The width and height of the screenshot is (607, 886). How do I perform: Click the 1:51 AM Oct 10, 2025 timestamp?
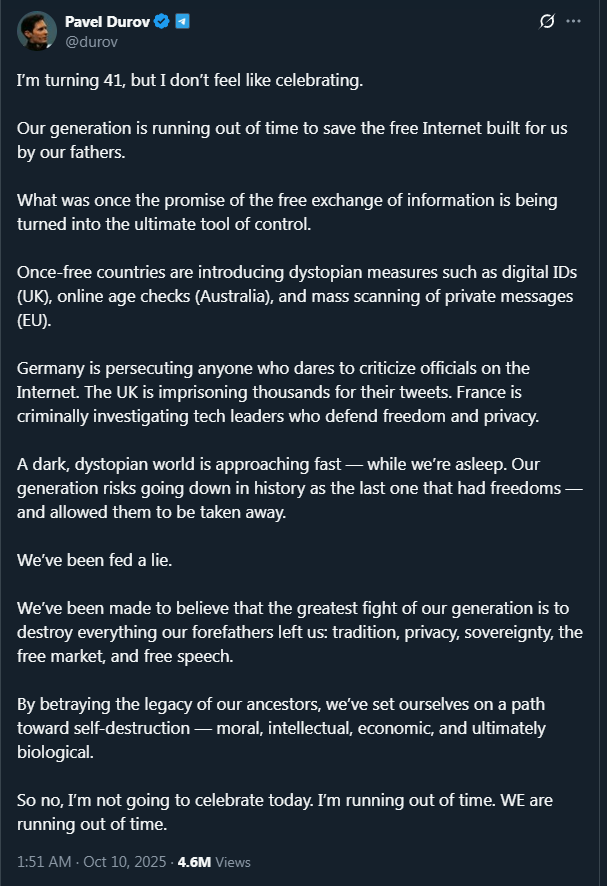click(90, 862)
